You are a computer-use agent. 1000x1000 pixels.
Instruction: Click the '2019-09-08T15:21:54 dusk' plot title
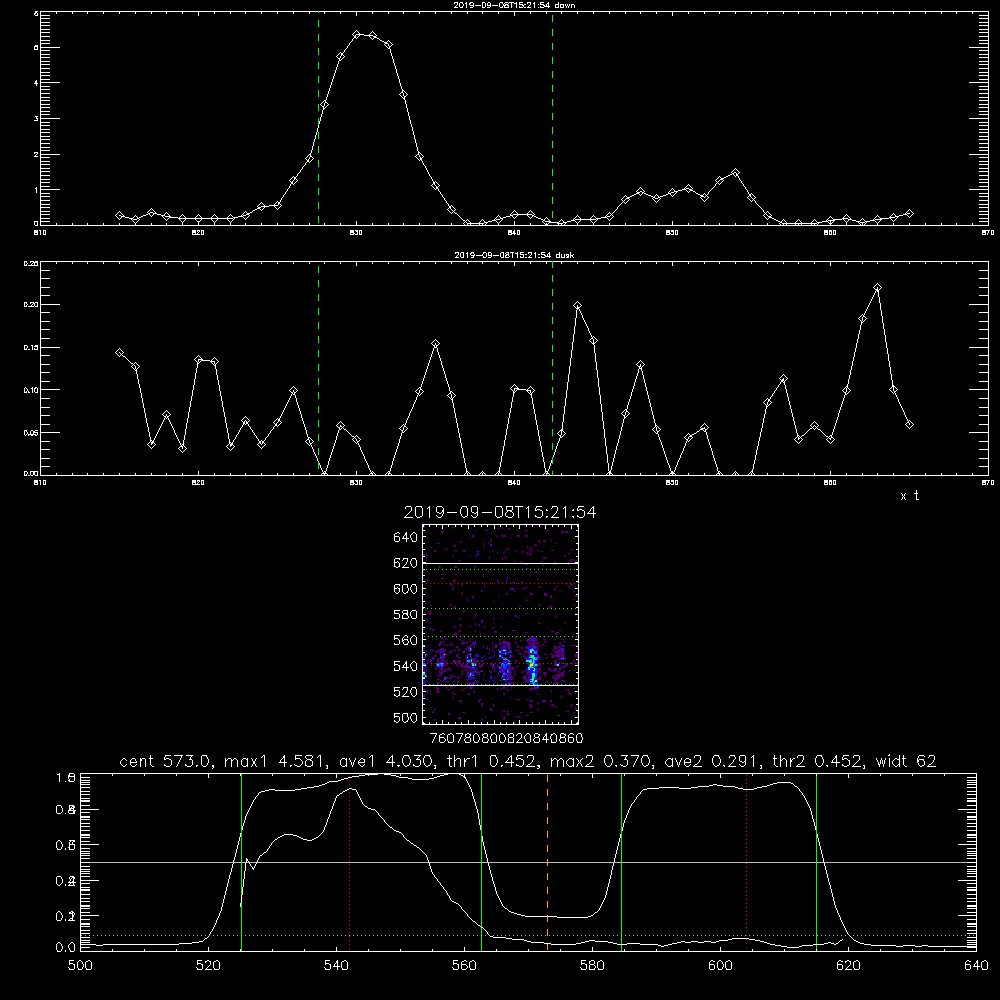[x=514, y=255]
